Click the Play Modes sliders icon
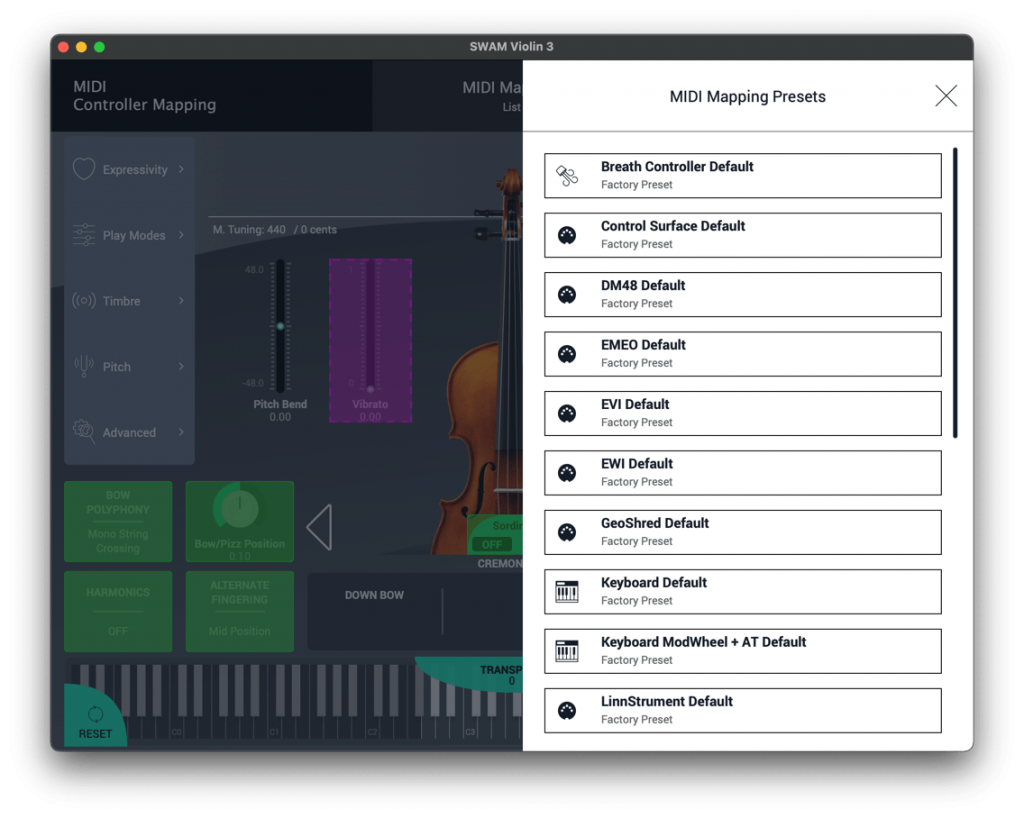 tap(84, 235)
